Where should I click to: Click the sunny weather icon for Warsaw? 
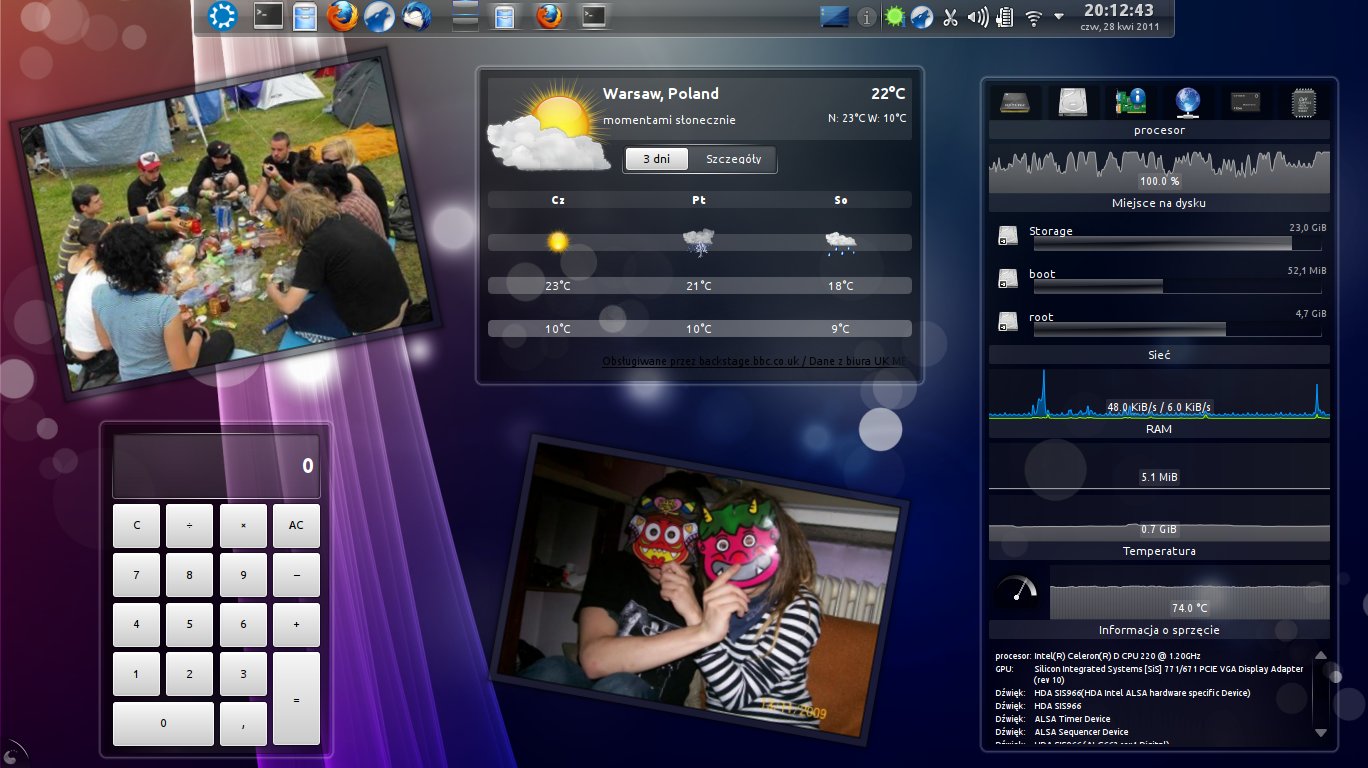[548, 128]
